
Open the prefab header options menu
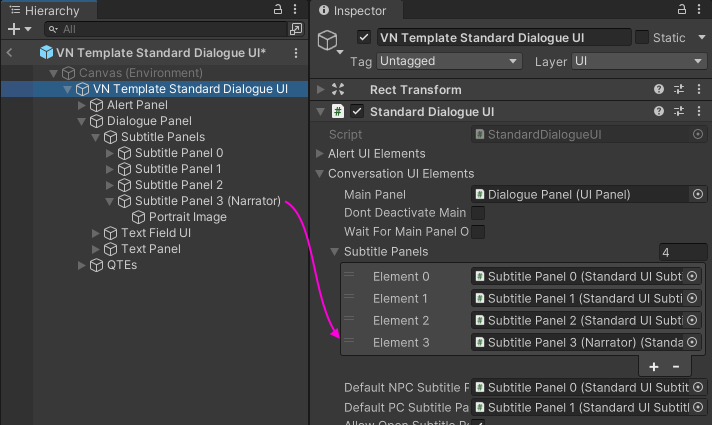pos(296,53)
